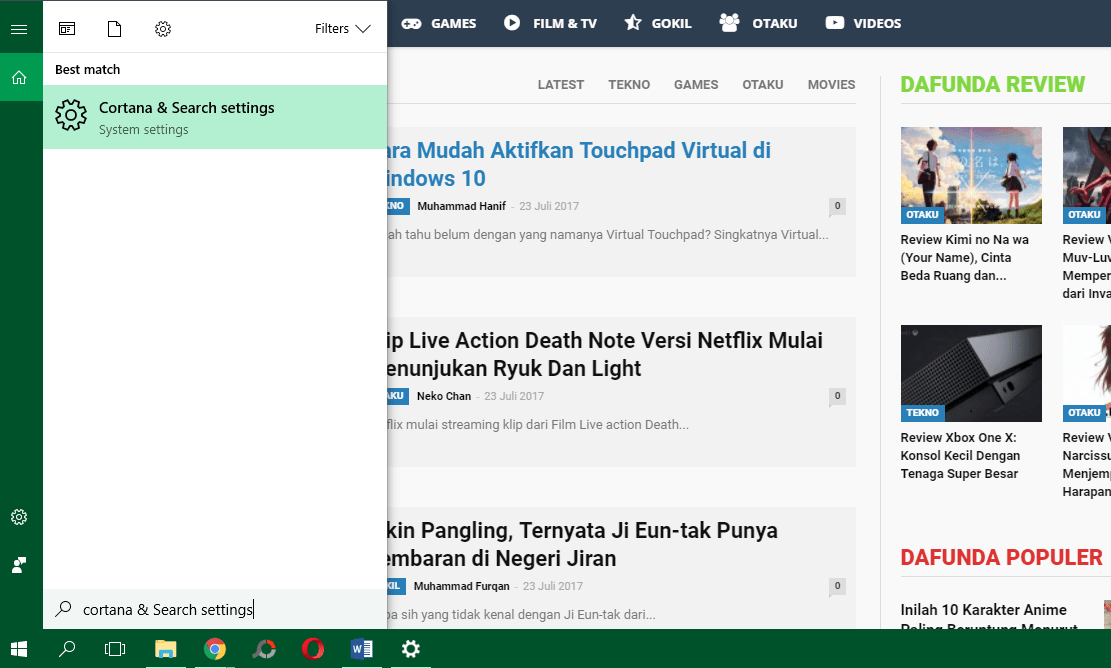Open the hamburger menu in the search panel
The height and width of the screenshot is (668, 1111).
(x=19, y=29)
